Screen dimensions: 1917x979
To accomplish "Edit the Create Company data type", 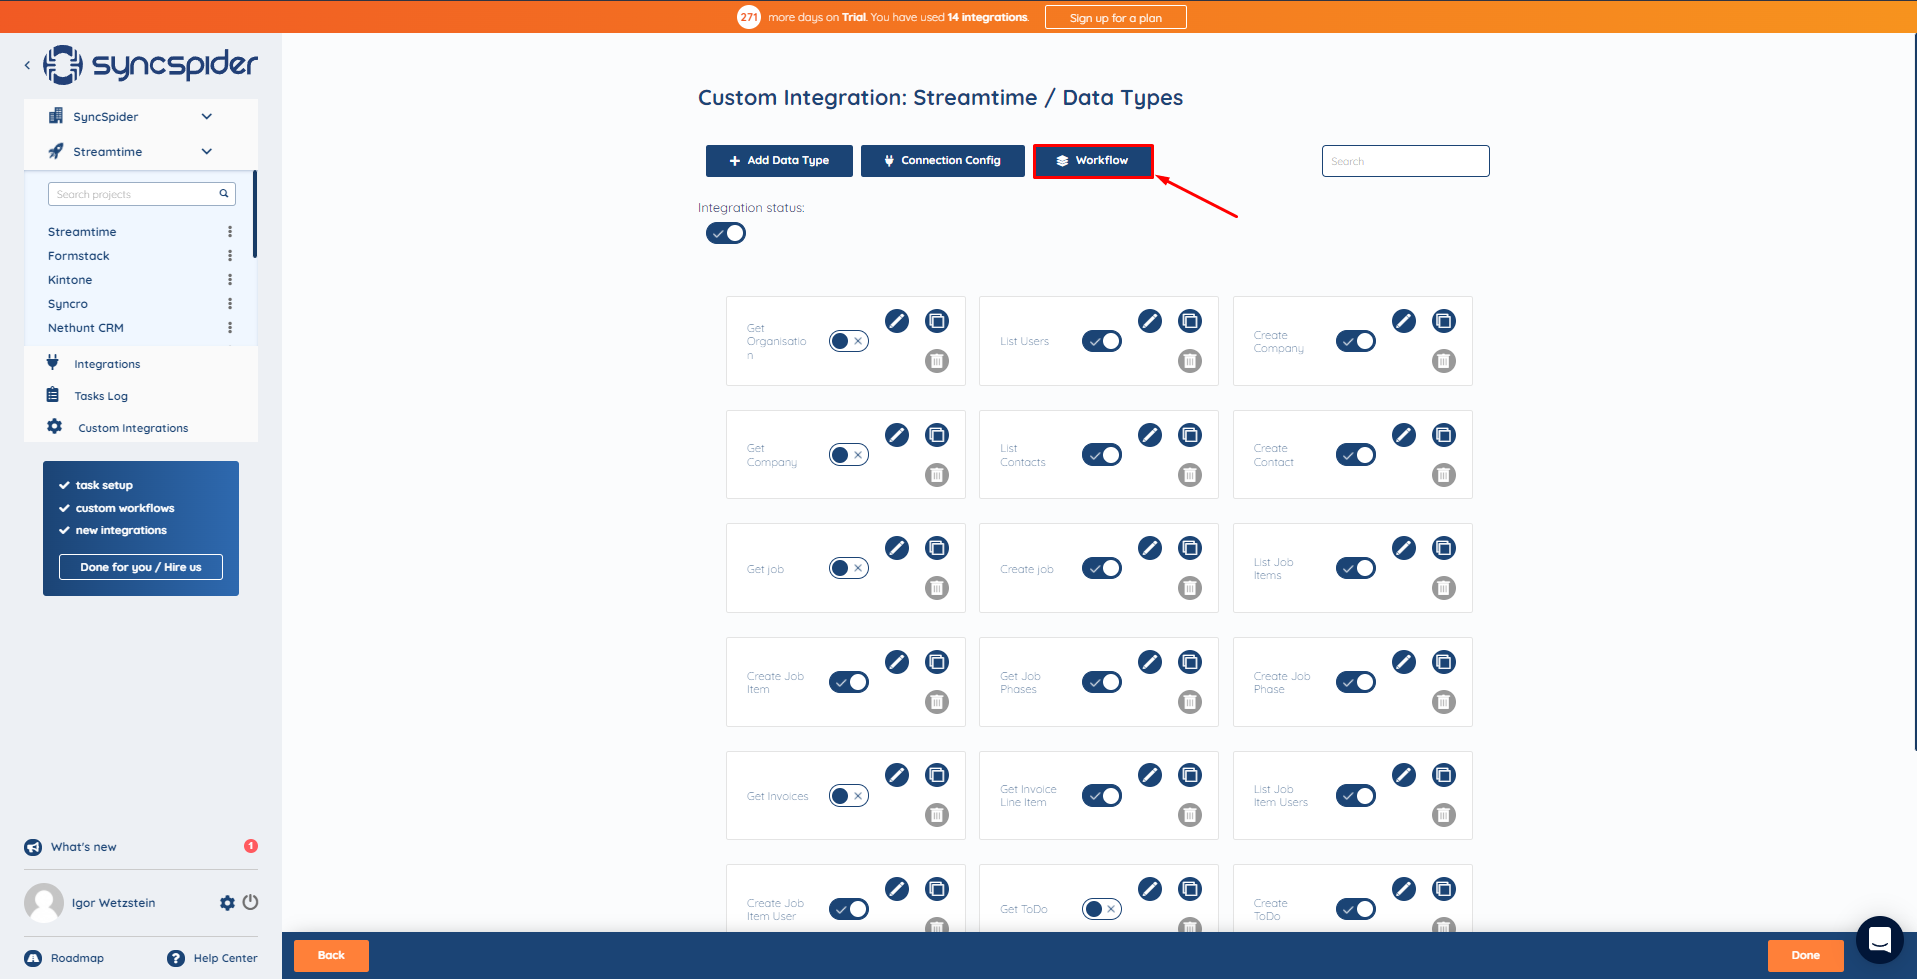I will pos(1404,321).
